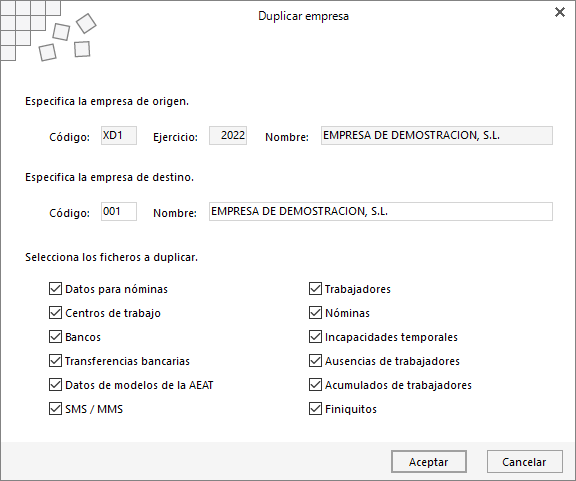Disable Datos de modelos de la AEAT

pyautogui.click(x=55, y=385)
